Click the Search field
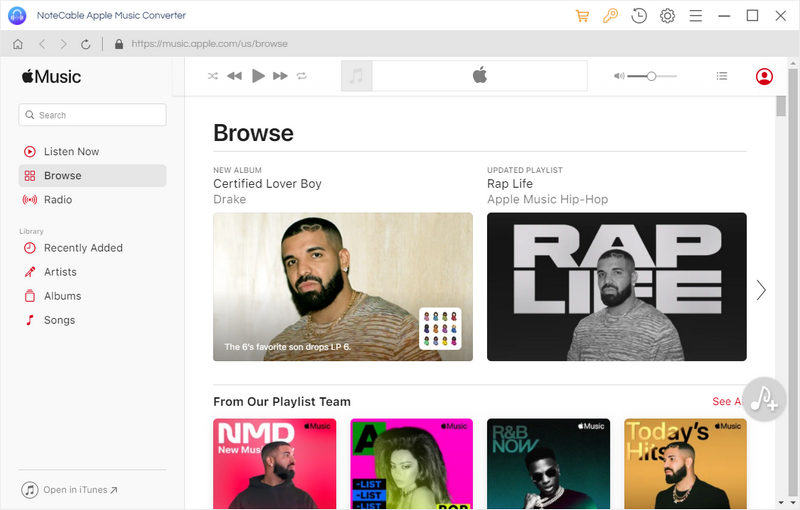Image resolution: width=800 pixels, height=510 pixels. click(92, 115)
